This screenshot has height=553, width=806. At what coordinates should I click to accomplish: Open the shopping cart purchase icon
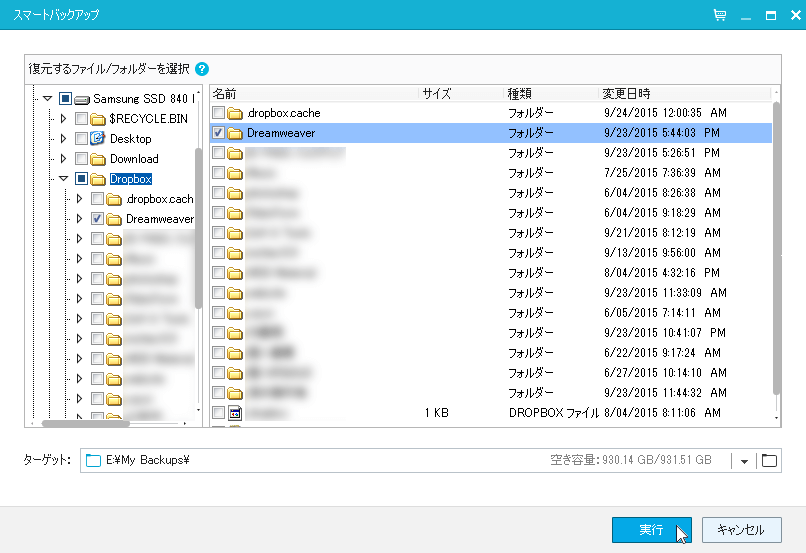(x=720, y=15)
